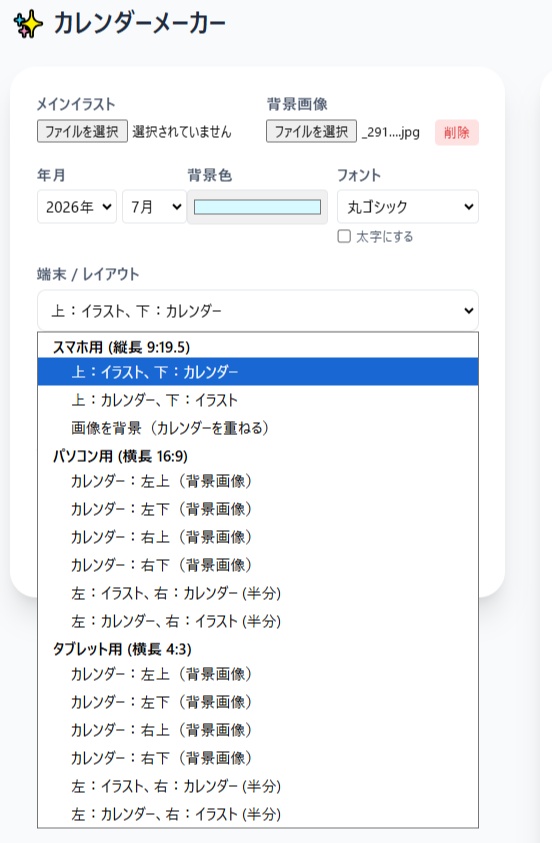The height and width of the screenshot is (843, 552).
Task: Pick カレンダー:右上 under パソコン用
Action: point(258,537)
